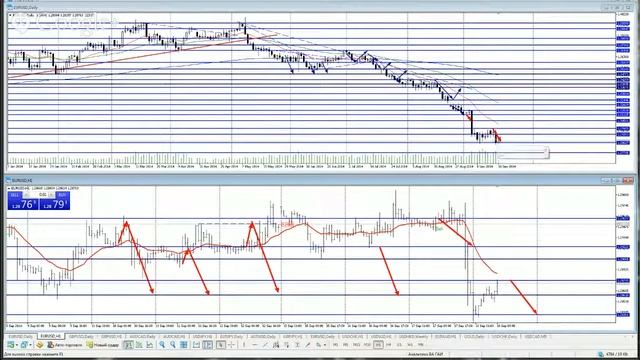Click the Новый ордер button
Viewport: 640px width, 360px height.
pos(103,345)
